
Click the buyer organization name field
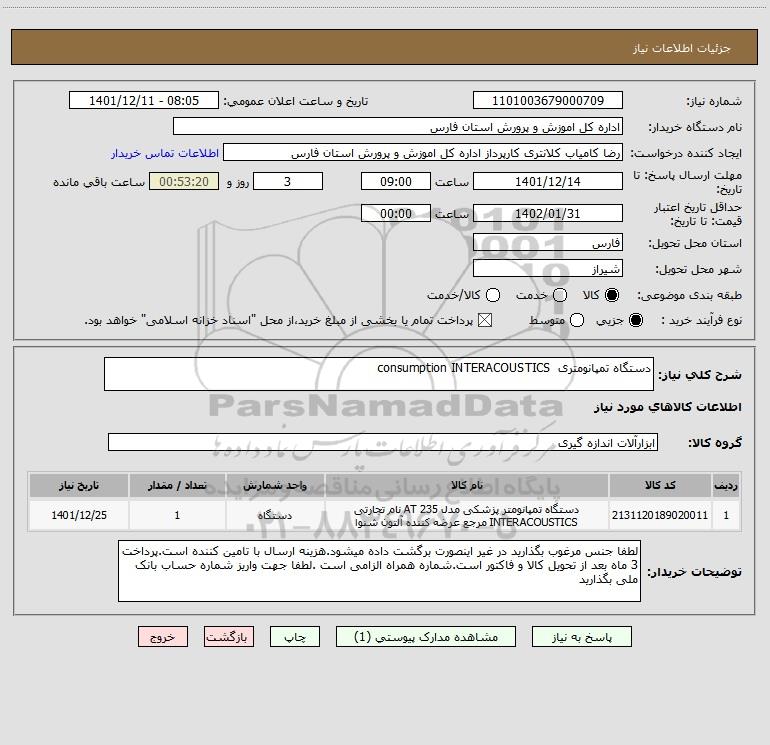[398, 127]
